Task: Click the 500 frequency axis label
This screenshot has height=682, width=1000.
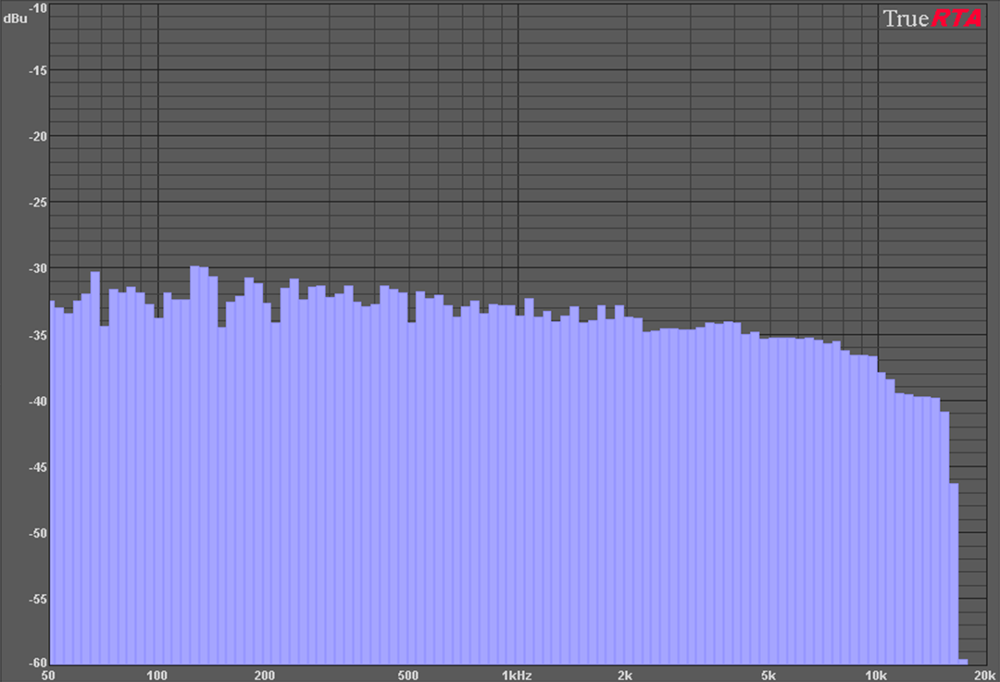Action: pyautogui.click(x=408, y=675)
